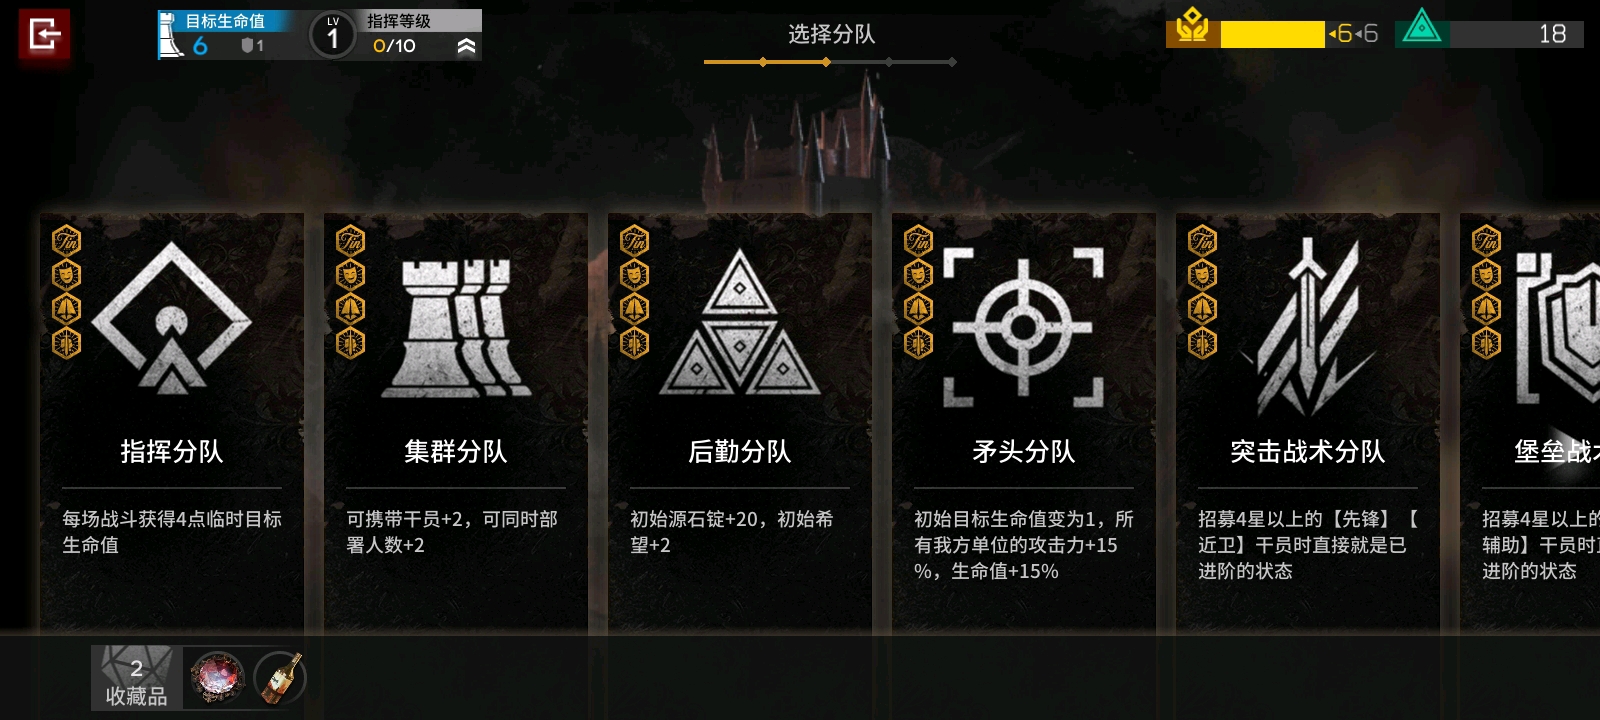Open the 收藏品 collection button
The height and width of the screenshot is (720, 1600).
click(136, 678)
